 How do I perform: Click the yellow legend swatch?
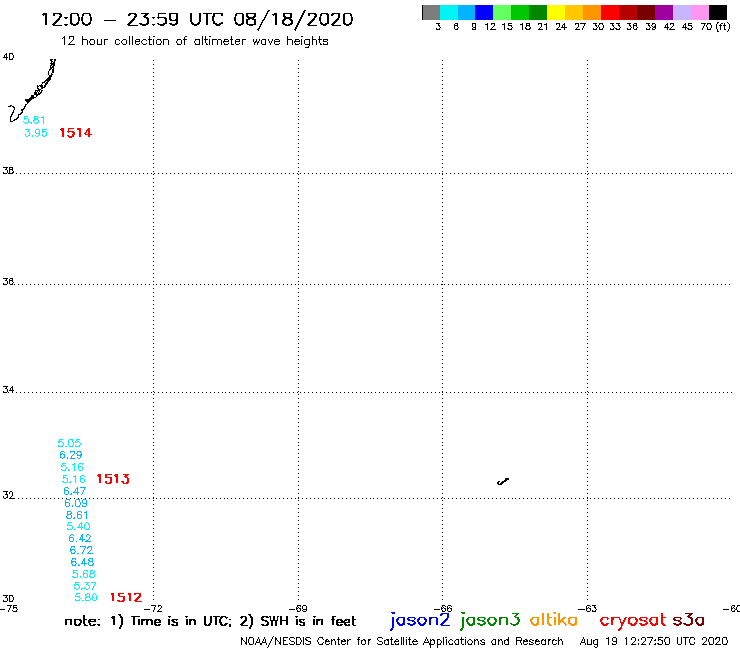coord(556,13)
